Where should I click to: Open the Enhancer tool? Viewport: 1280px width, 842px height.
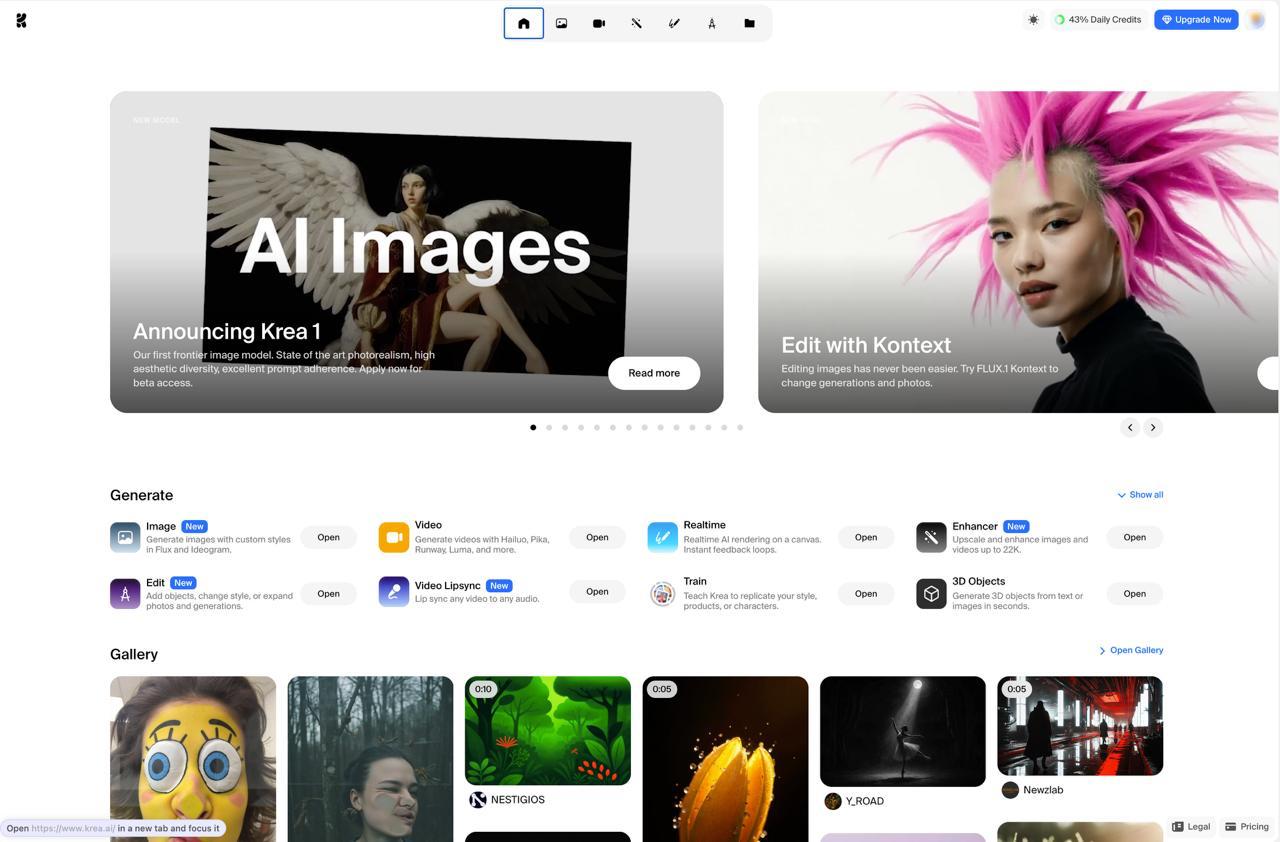(1134, 537)
